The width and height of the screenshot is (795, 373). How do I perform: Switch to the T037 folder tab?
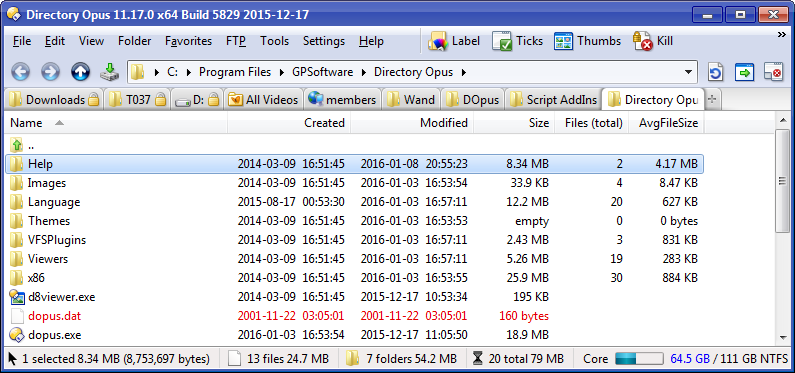[x=137, y=100]
